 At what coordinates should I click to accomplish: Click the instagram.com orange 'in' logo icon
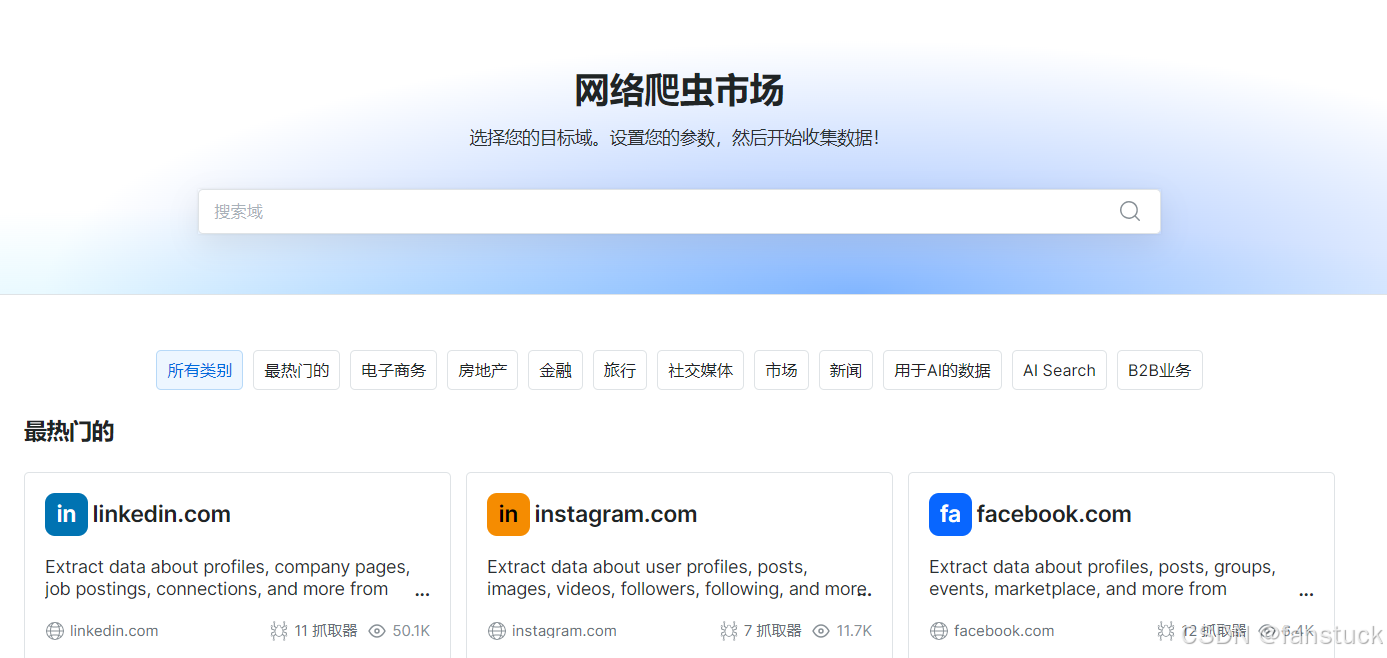(508, 514)
